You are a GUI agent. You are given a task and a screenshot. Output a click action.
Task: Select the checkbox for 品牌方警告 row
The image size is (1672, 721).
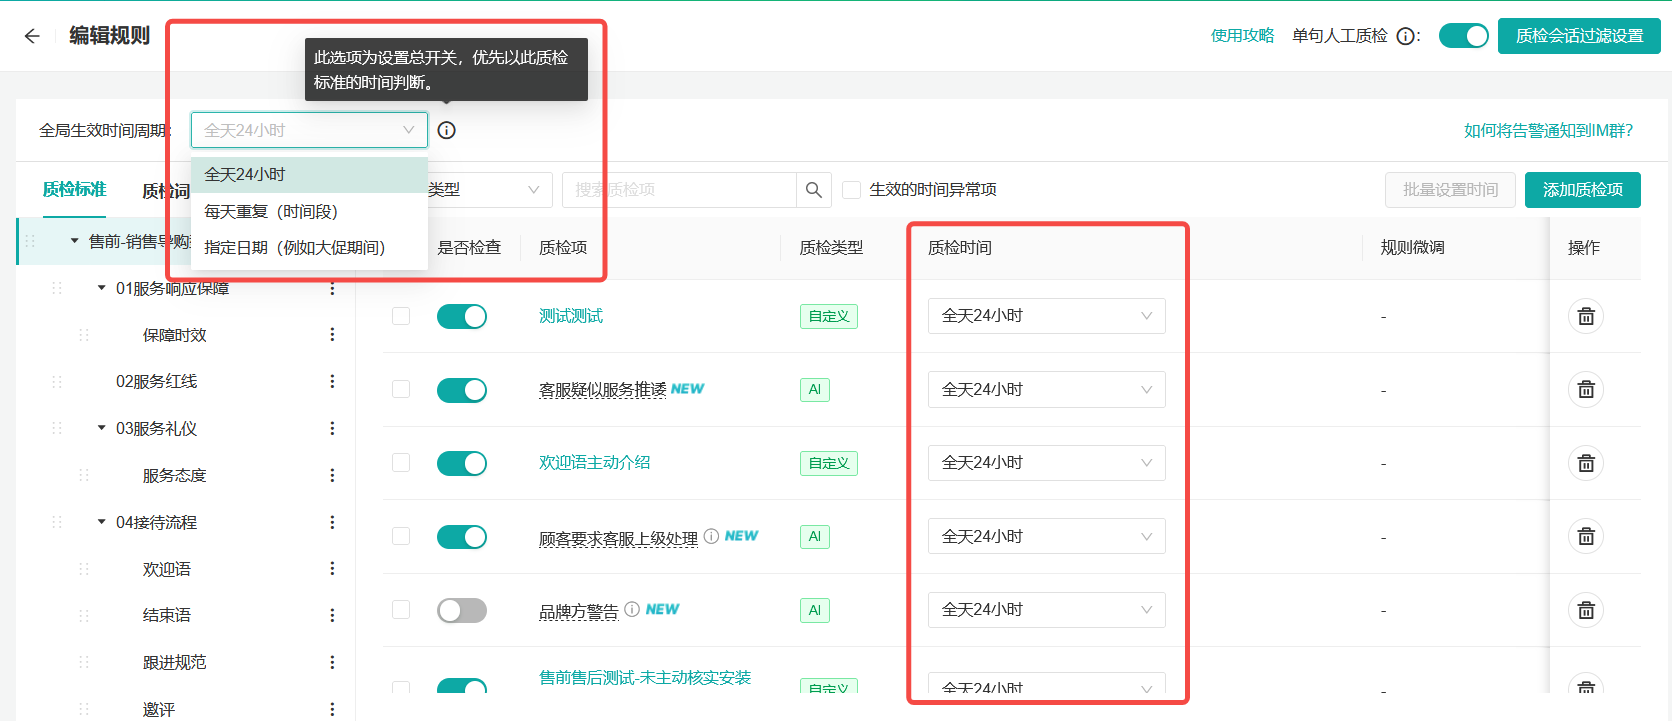point(401,609)
